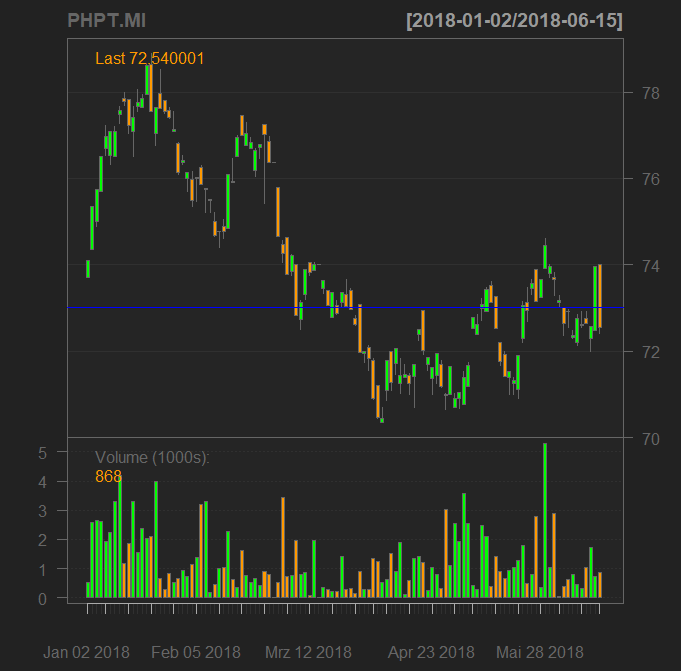Click the 5 on the volume axis
681x671 pixels.
coord(44,452)
